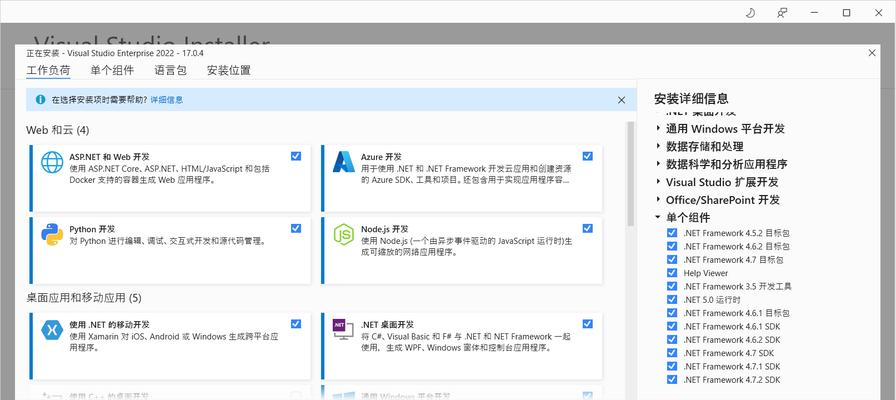Dismiss the help banner with its X

622,100
